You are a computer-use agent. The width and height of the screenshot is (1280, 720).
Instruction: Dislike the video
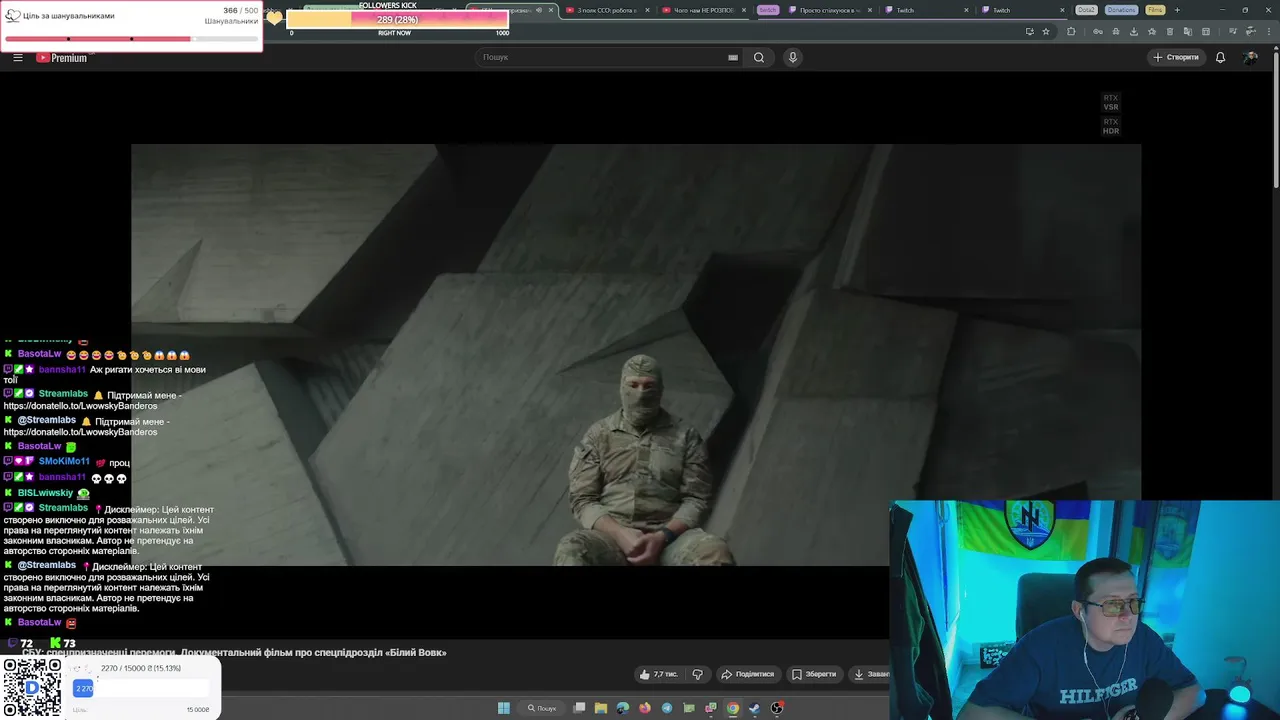[x=698, y=674]
